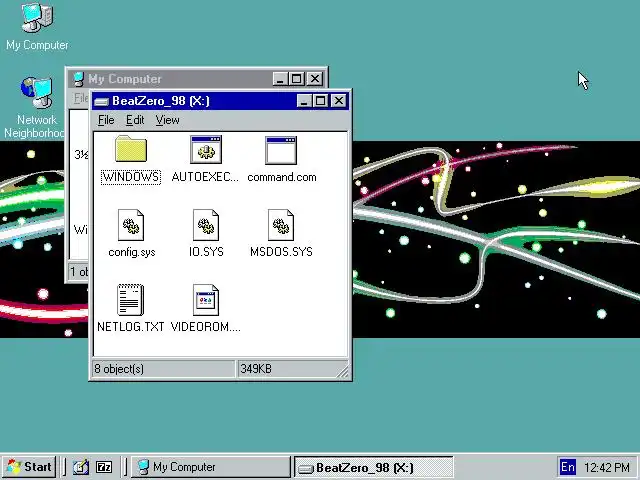
Task: Select the AUTOEXEC batch file icon
Action: point(206,150)
